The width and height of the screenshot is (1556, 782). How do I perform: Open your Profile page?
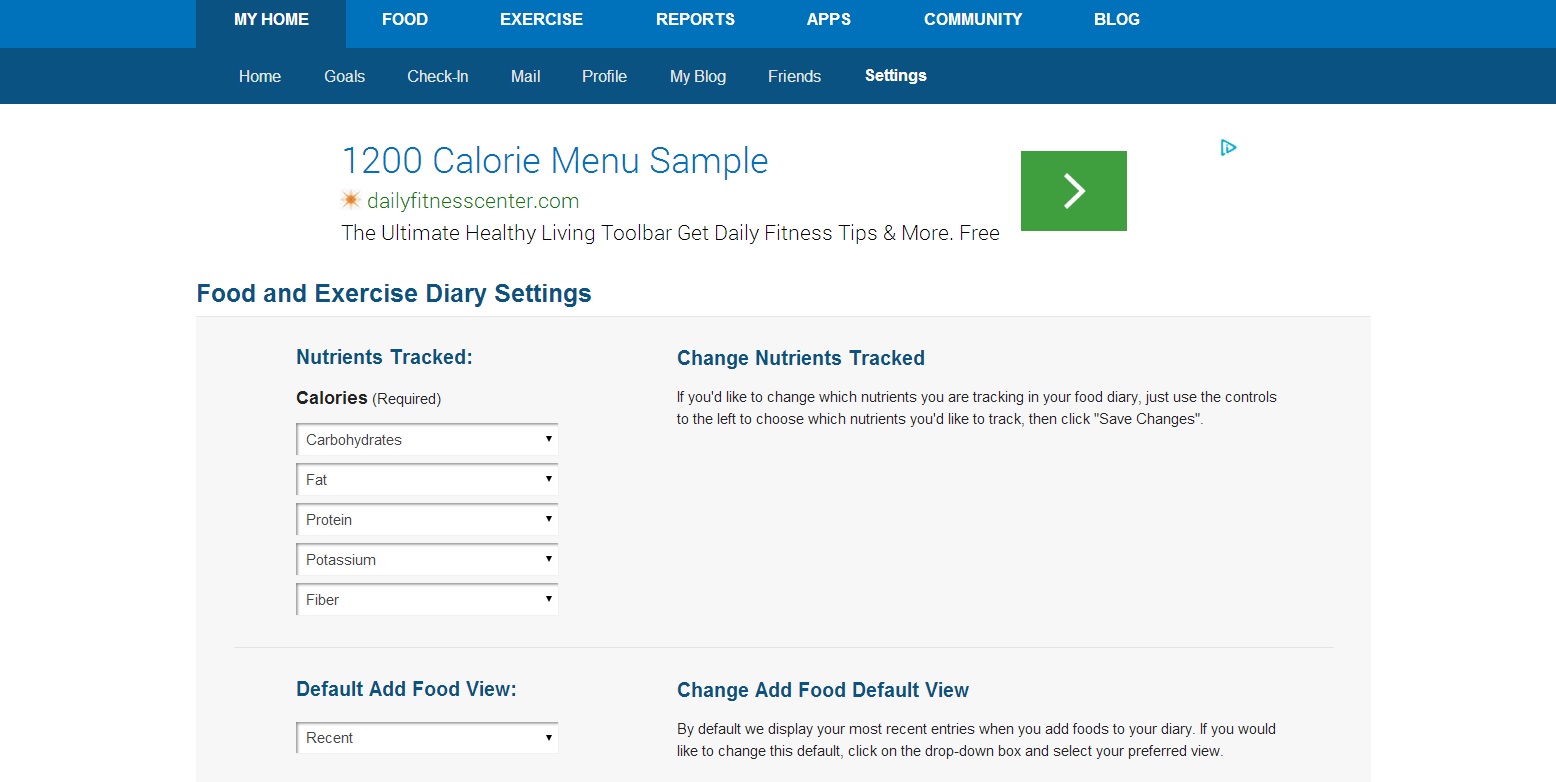604,76
